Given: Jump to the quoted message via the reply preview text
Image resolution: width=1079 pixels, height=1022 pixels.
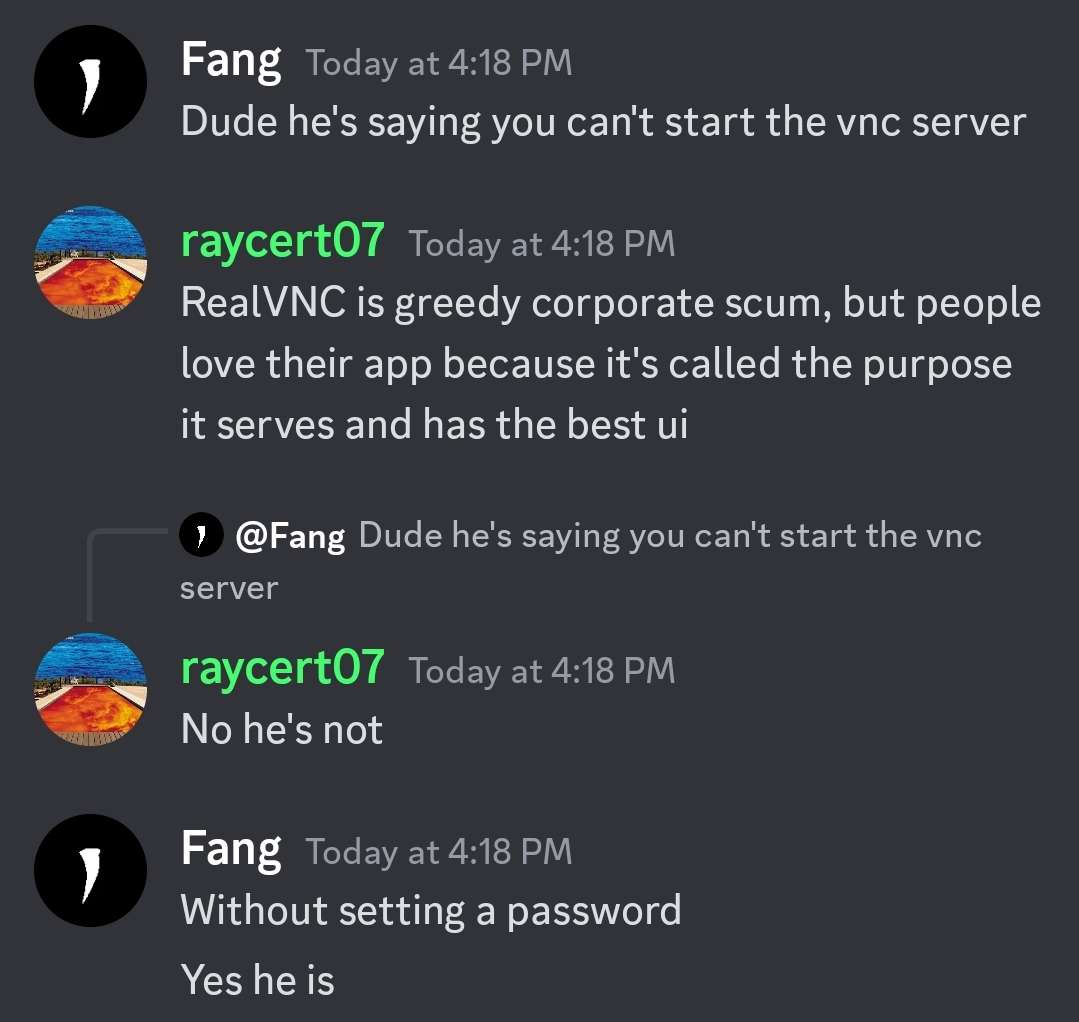Looking at the screenshot, I should tap(581, 561).
